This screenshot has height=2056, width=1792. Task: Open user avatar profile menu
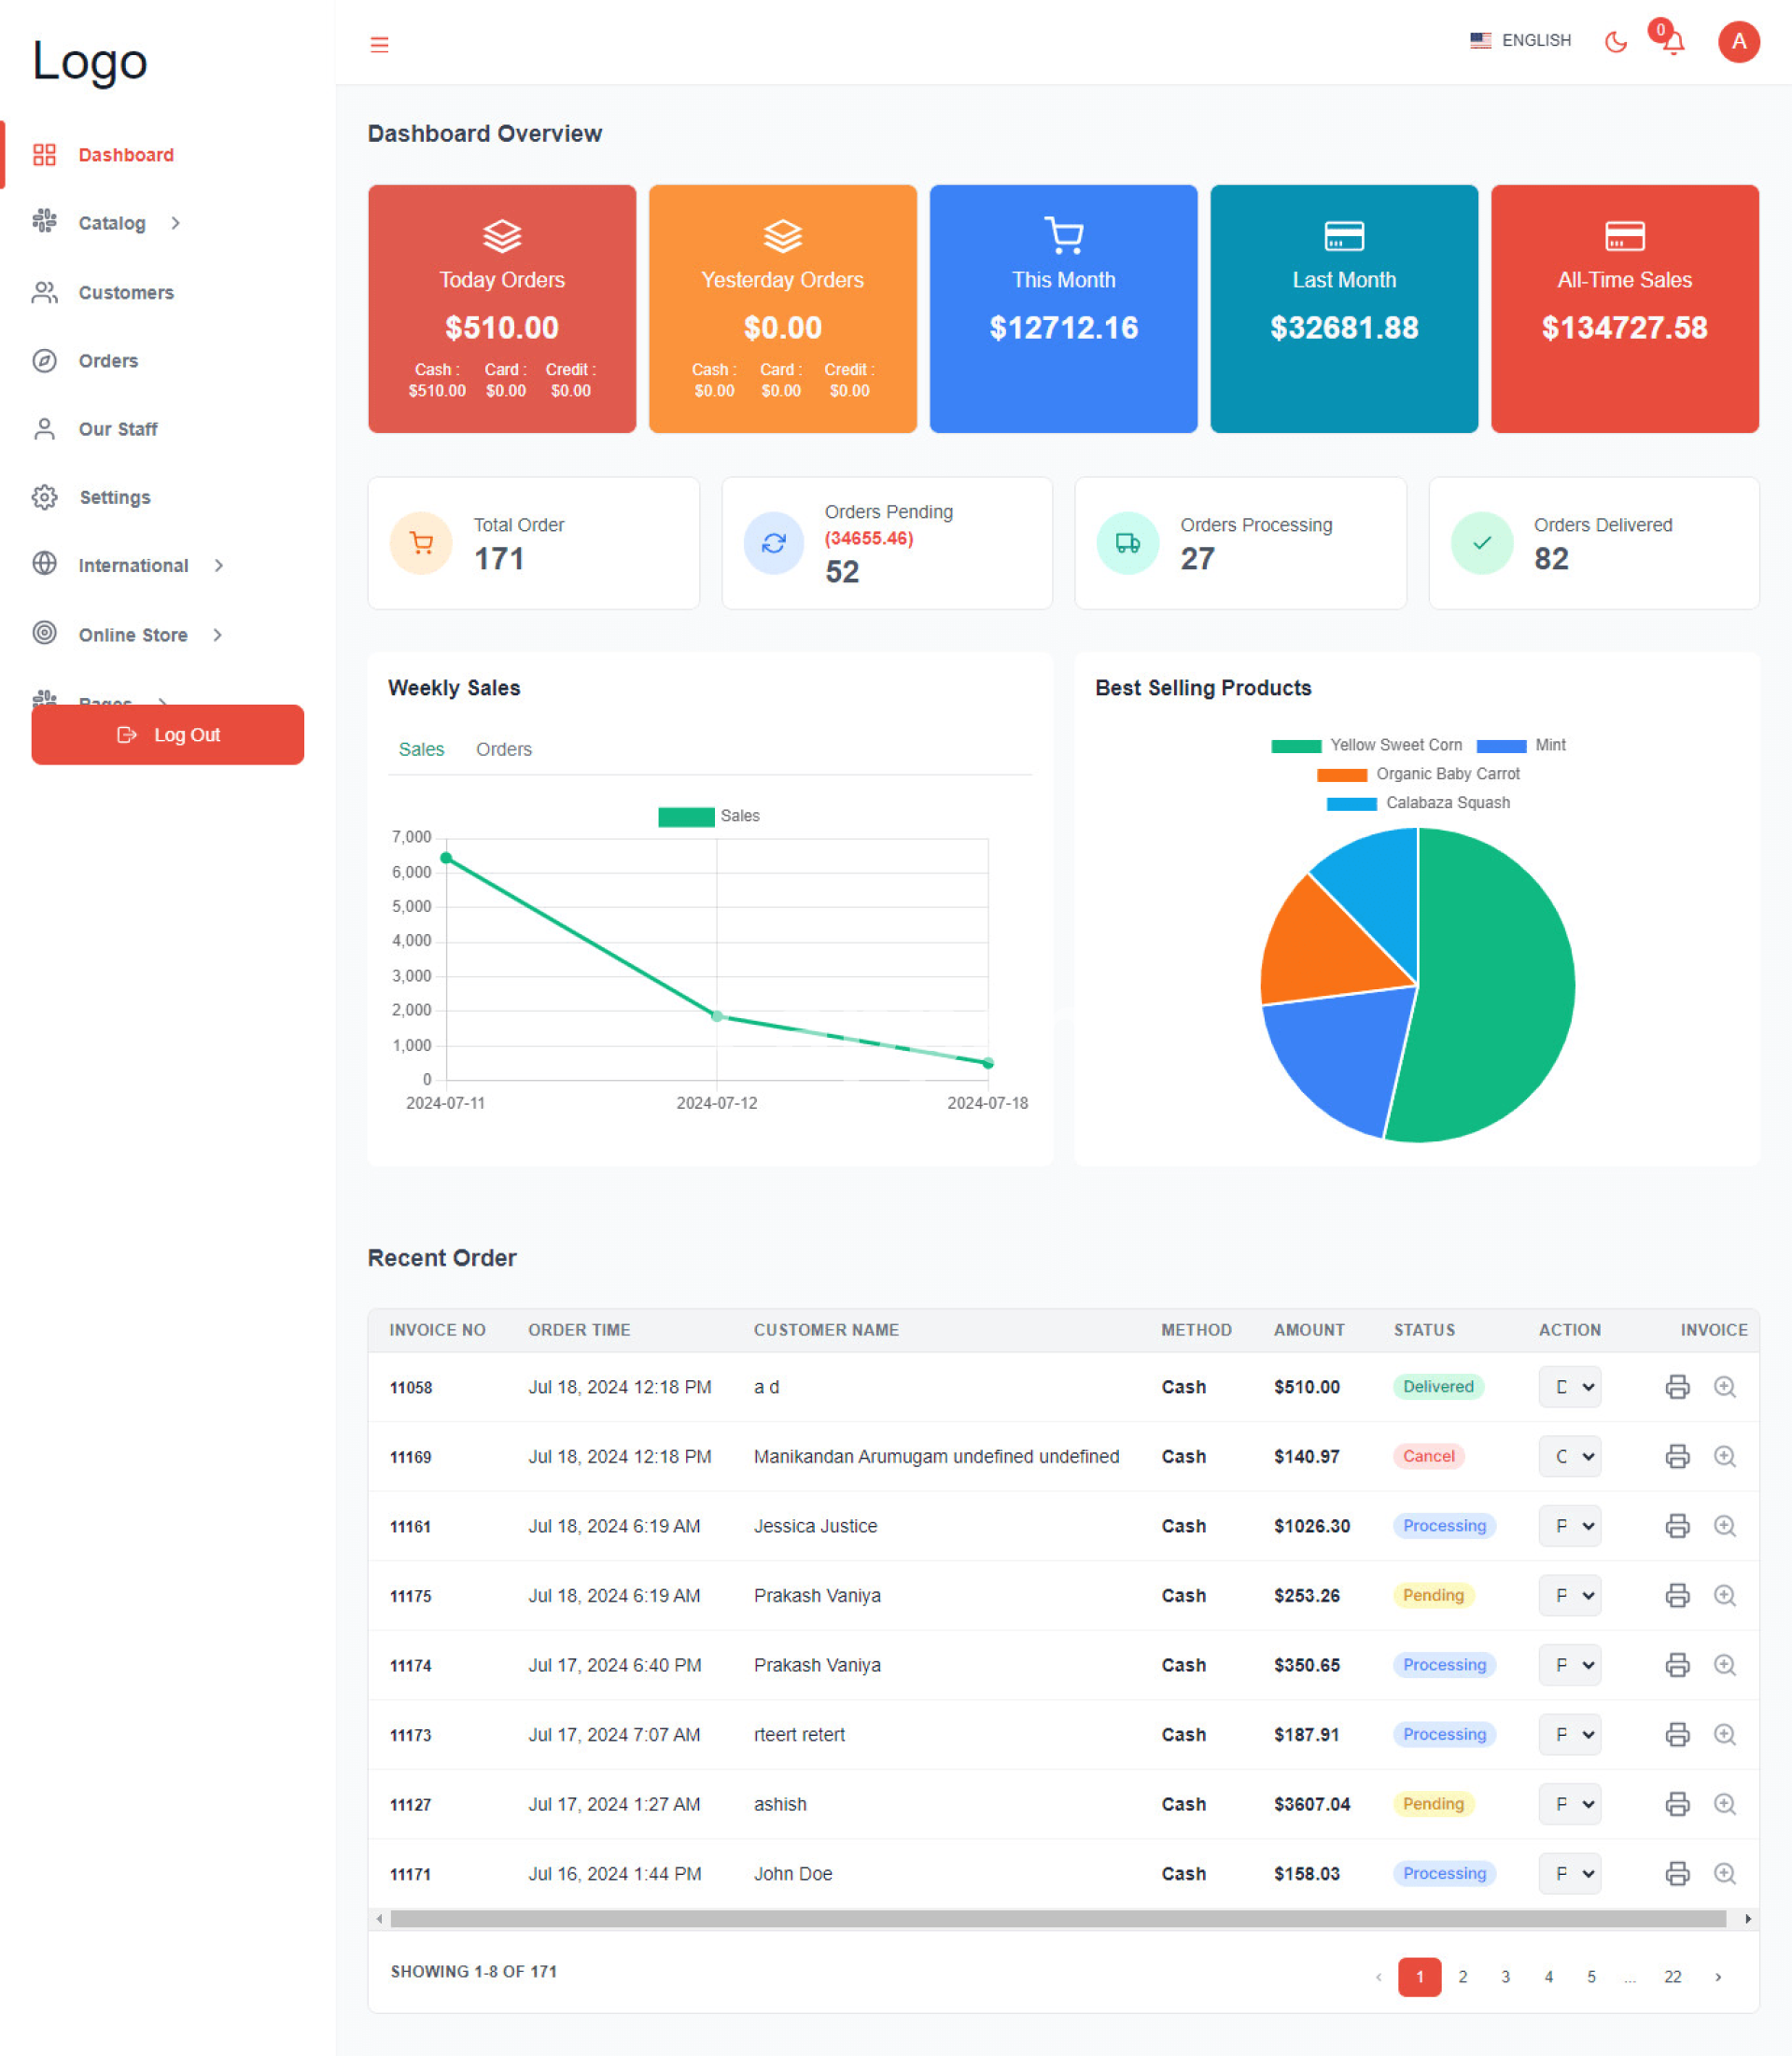[1738, 41]
